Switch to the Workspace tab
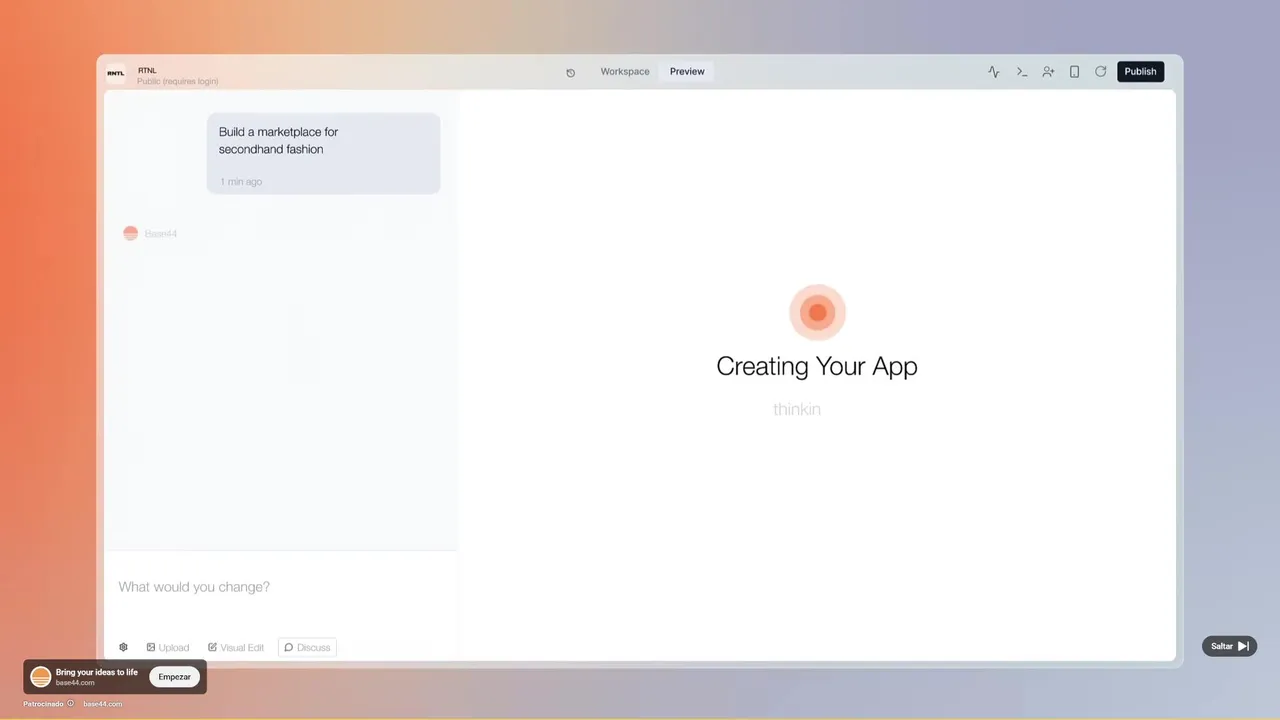Viewport: 1280px width, 720px height. click(x=624, y=72)
